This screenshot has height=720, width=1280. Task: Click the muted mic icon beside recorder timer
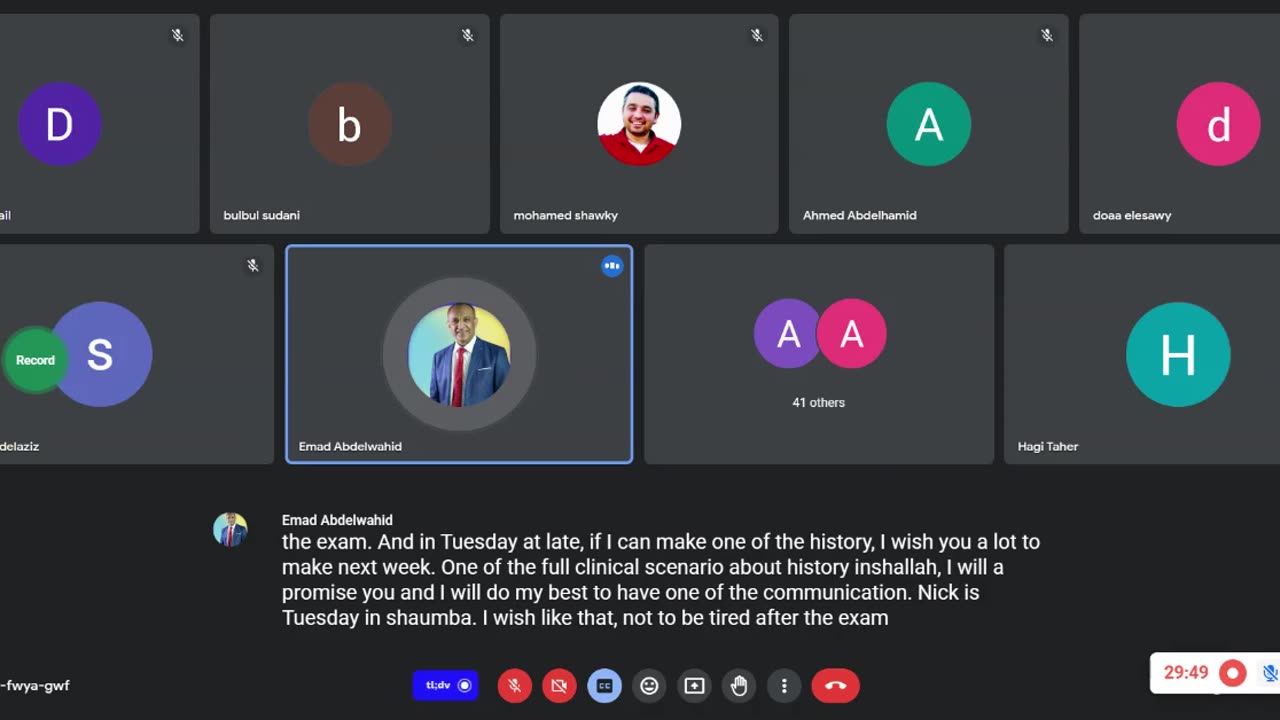point(1270,673)
